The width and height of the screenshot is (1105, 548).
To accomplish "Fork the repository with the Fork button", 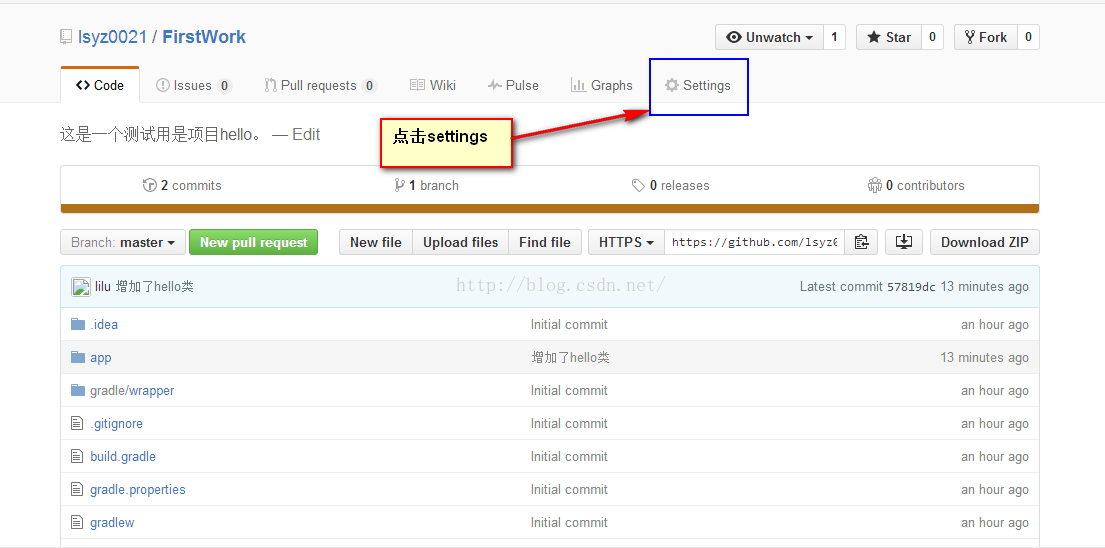I will point(985,37).
